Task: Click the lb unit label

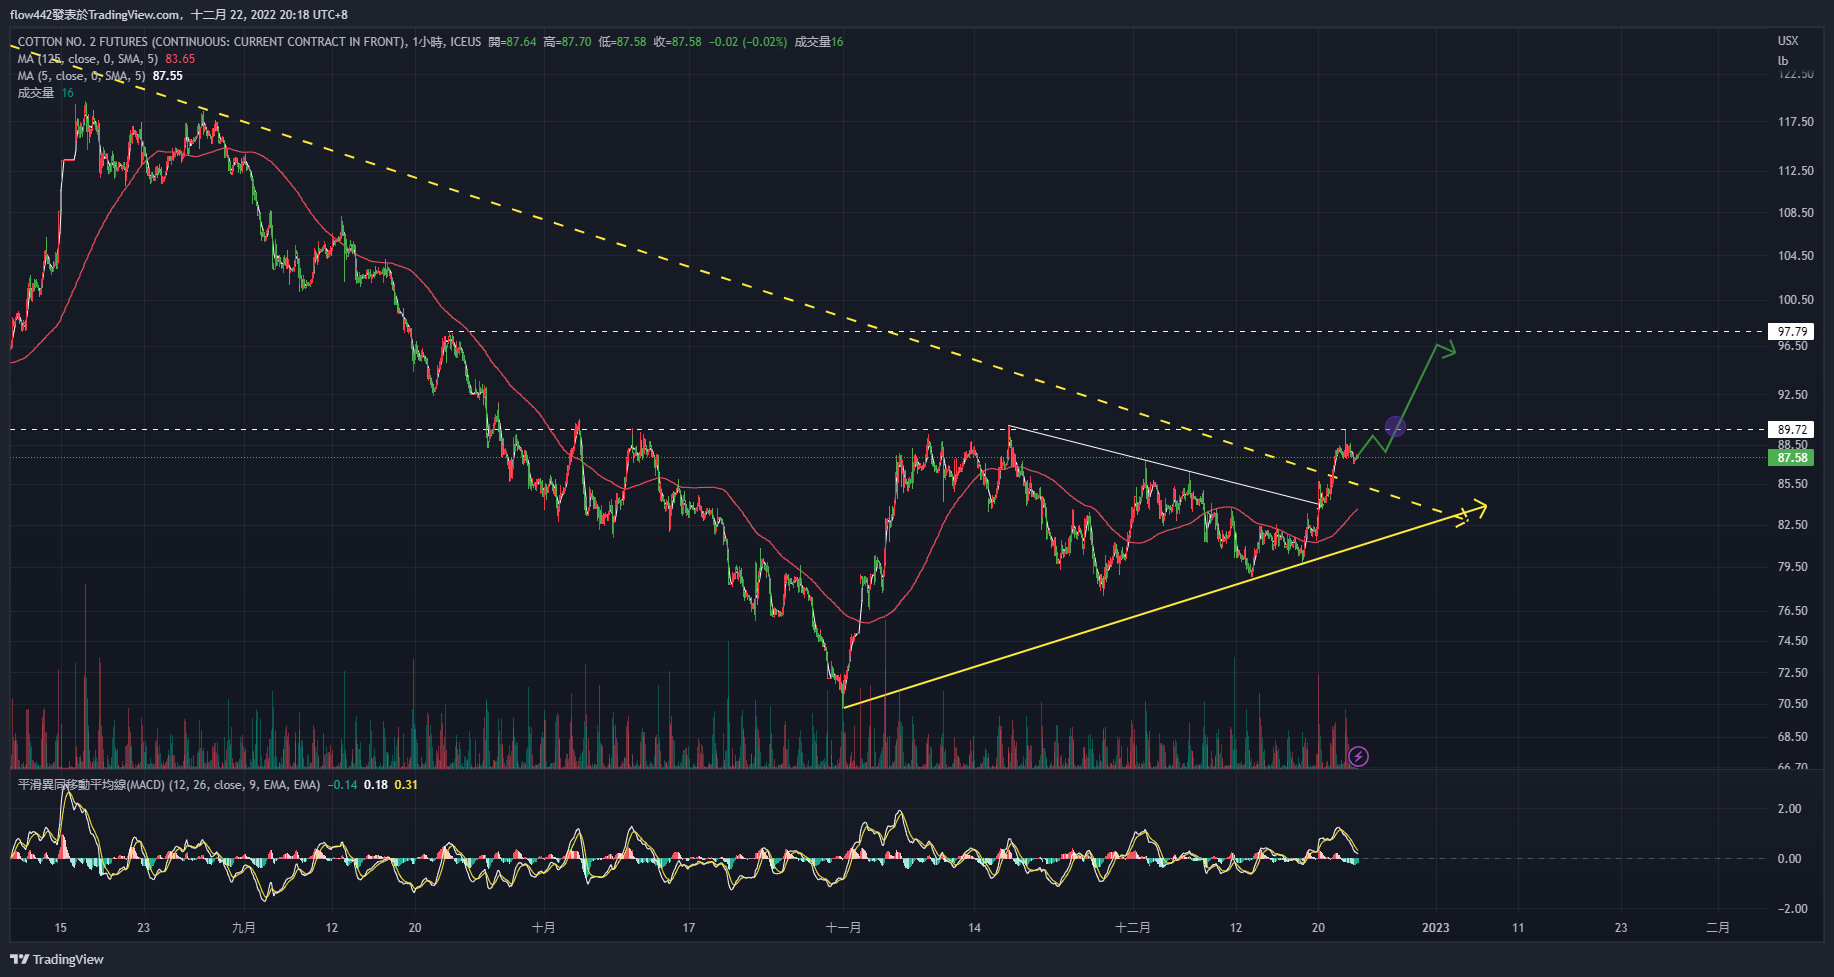Action: click(1782, 60)
